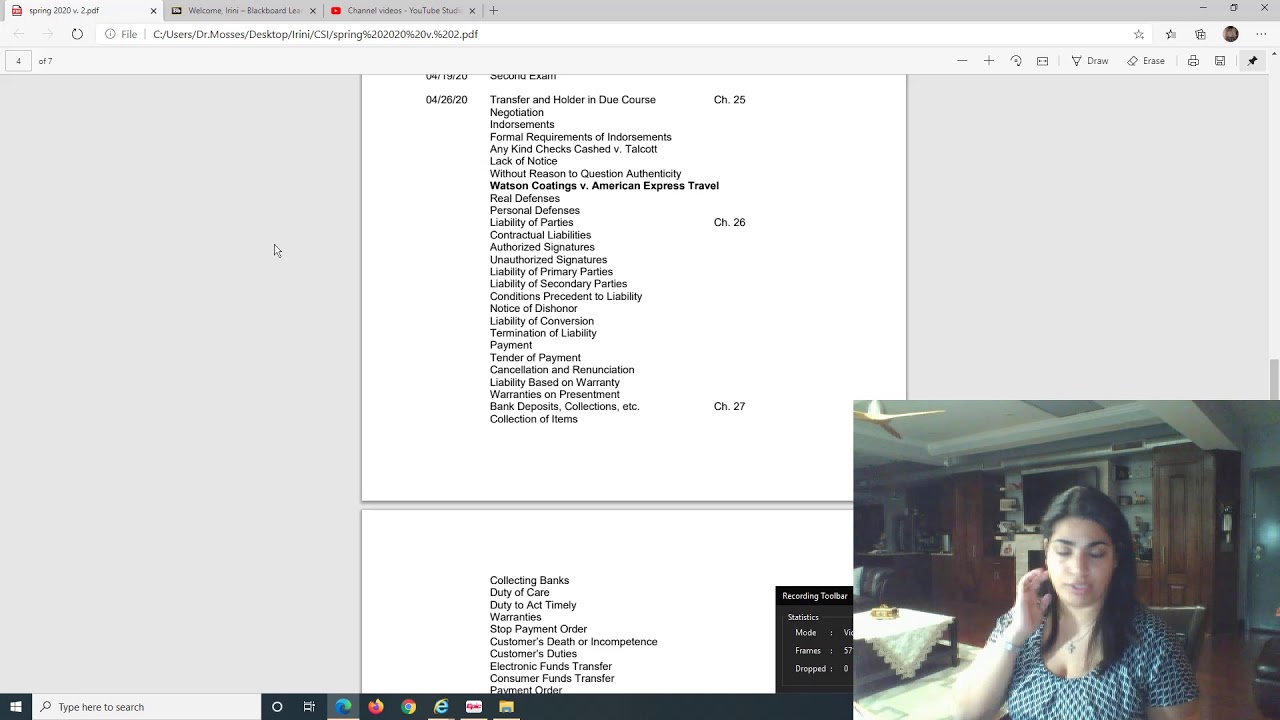Screen dimensions: 1280x720
Task: Unpin the PDF toolbar
Action: [x=1252, y=61]
